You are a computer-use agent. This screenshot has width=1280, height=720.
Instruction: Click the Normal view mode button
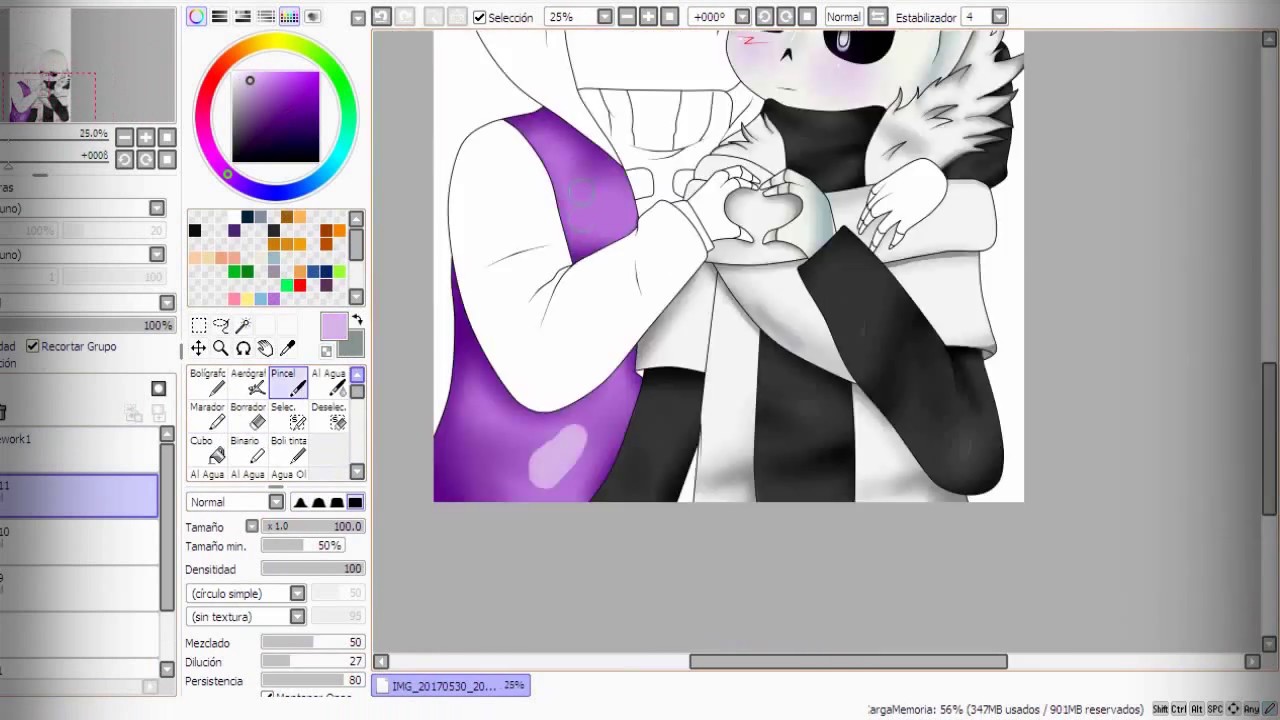[x=844, y=17]
